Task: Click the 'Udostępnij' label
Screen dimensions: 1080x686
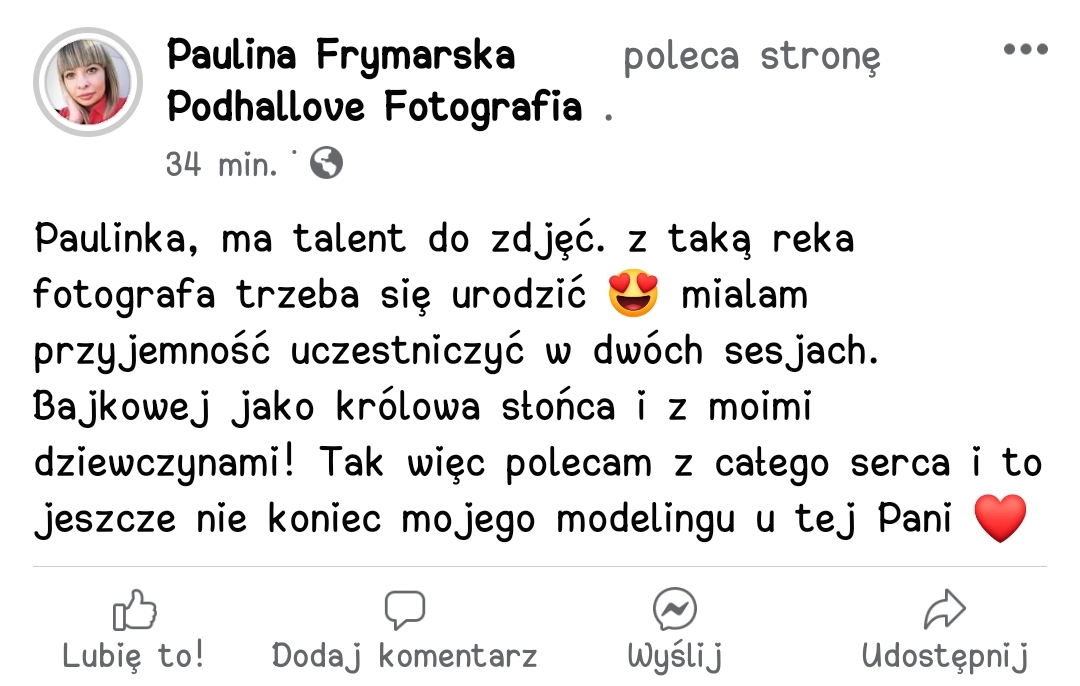Action: click(x=944, y=656)
